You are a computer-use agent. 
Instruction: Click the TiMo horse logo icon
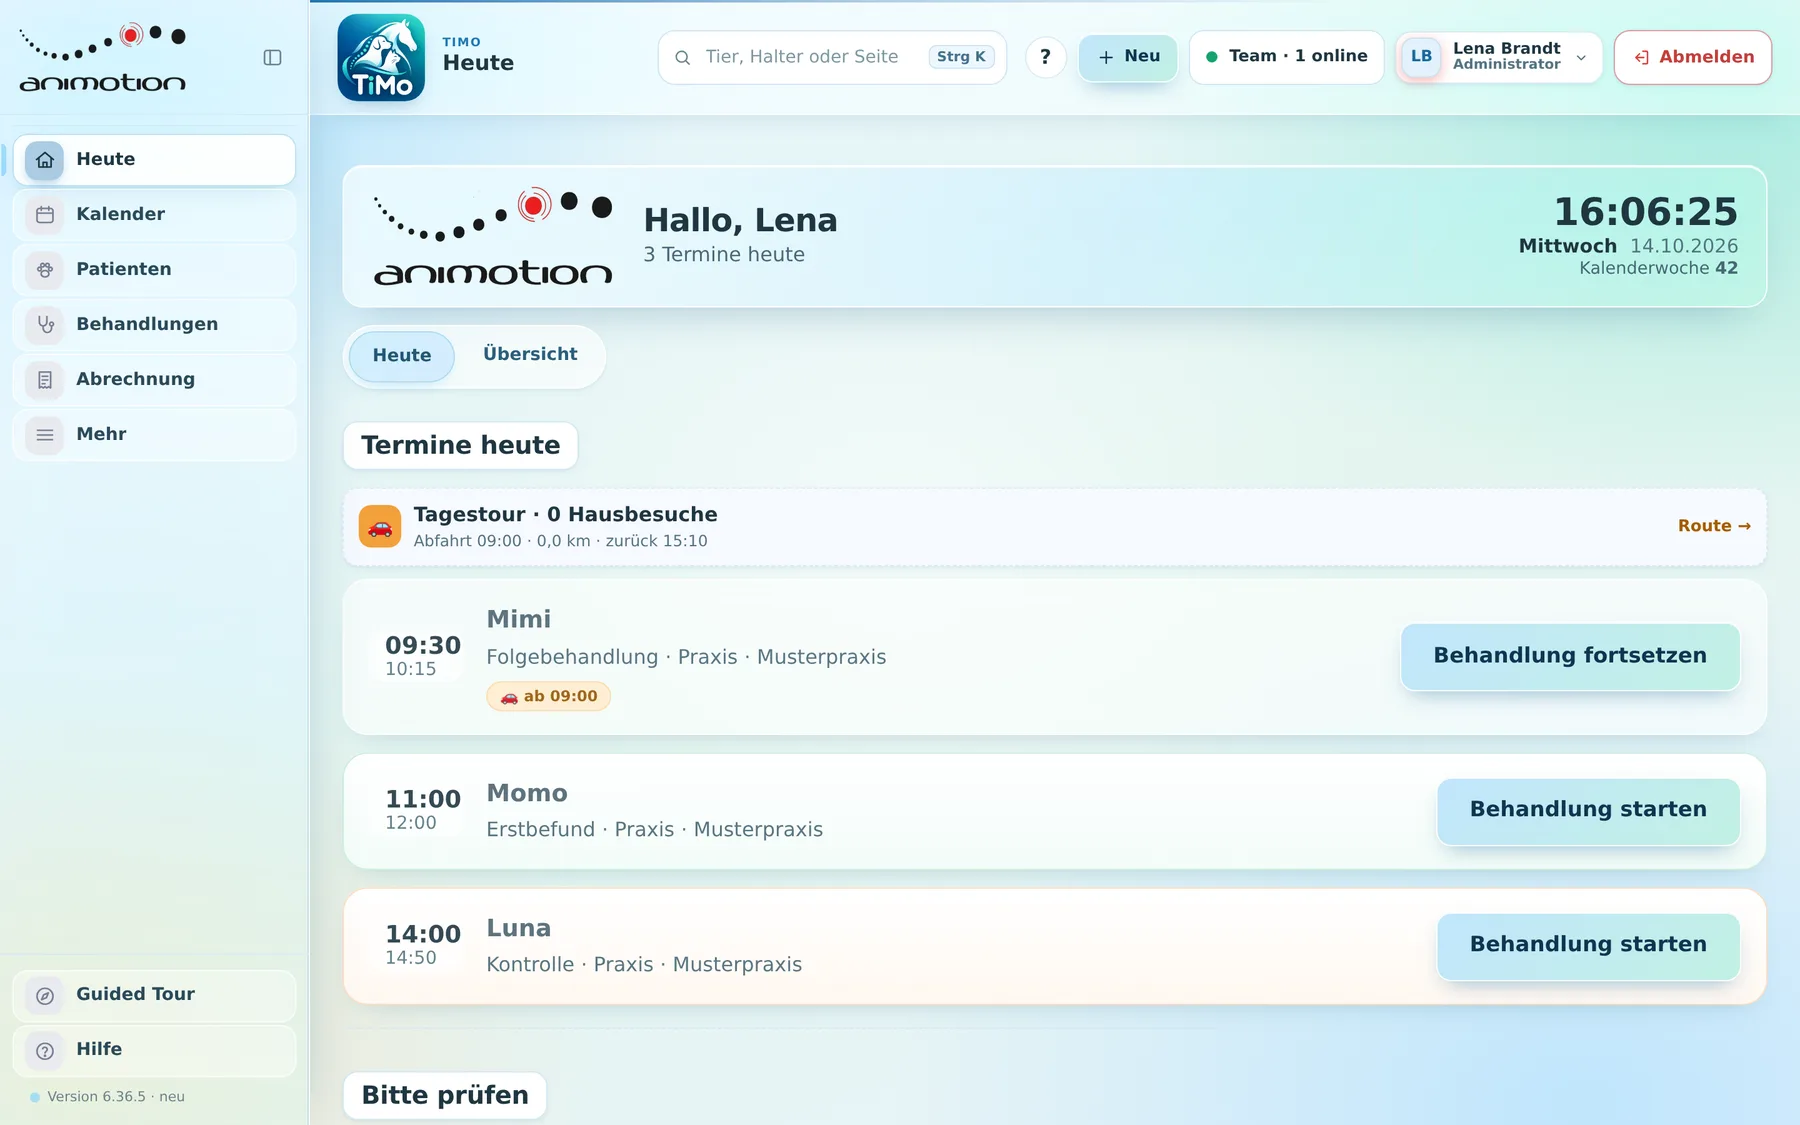point(381,57)
